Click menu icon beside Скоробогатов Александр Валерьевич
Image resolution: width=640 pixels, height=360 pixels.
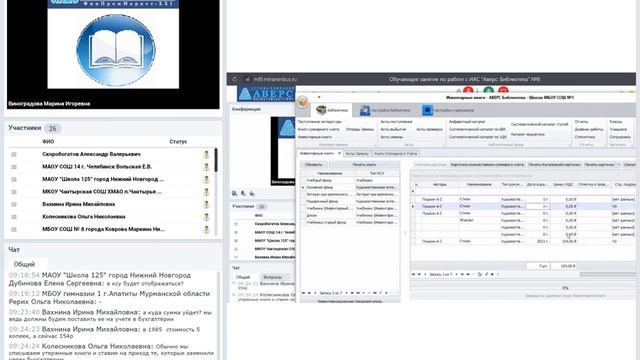click(14, 154)
